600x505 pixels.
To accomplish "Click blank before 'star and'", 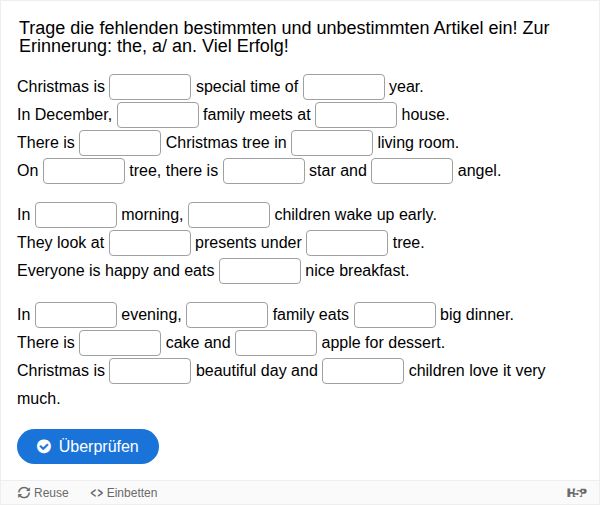I will pyautogui.click(x=264, y=171).
